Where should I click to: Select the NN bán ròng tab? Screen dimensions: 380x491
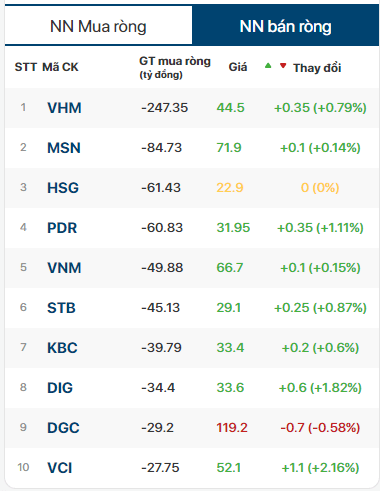click(285, 26)
